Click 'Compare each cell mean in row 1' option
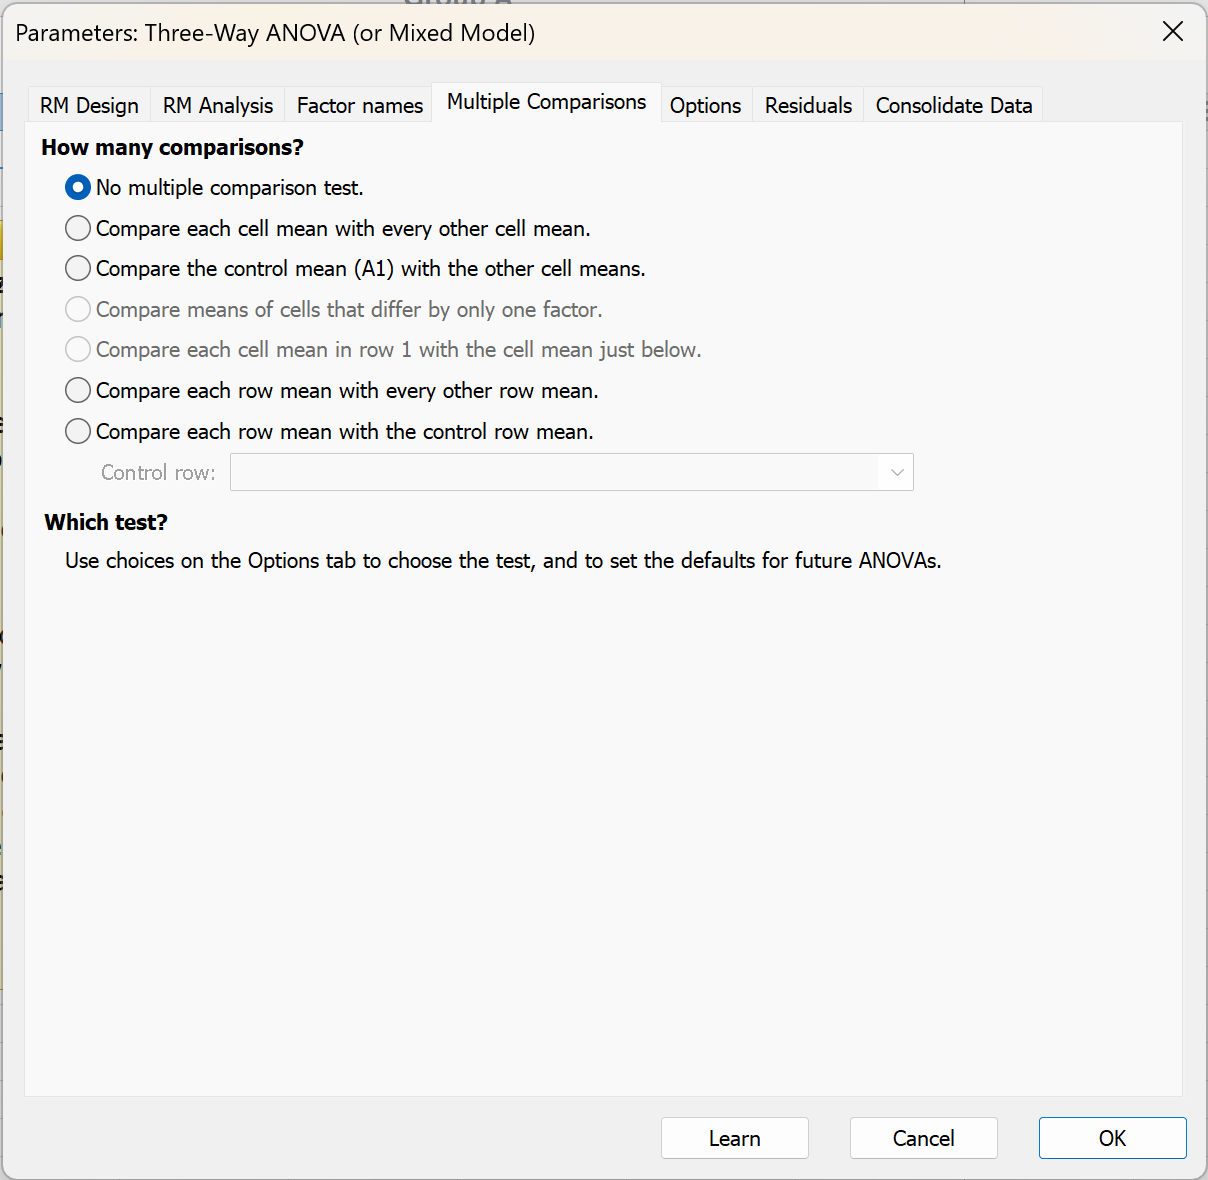The width and height of the screenshot is (1208, 1180). (78, 350)
